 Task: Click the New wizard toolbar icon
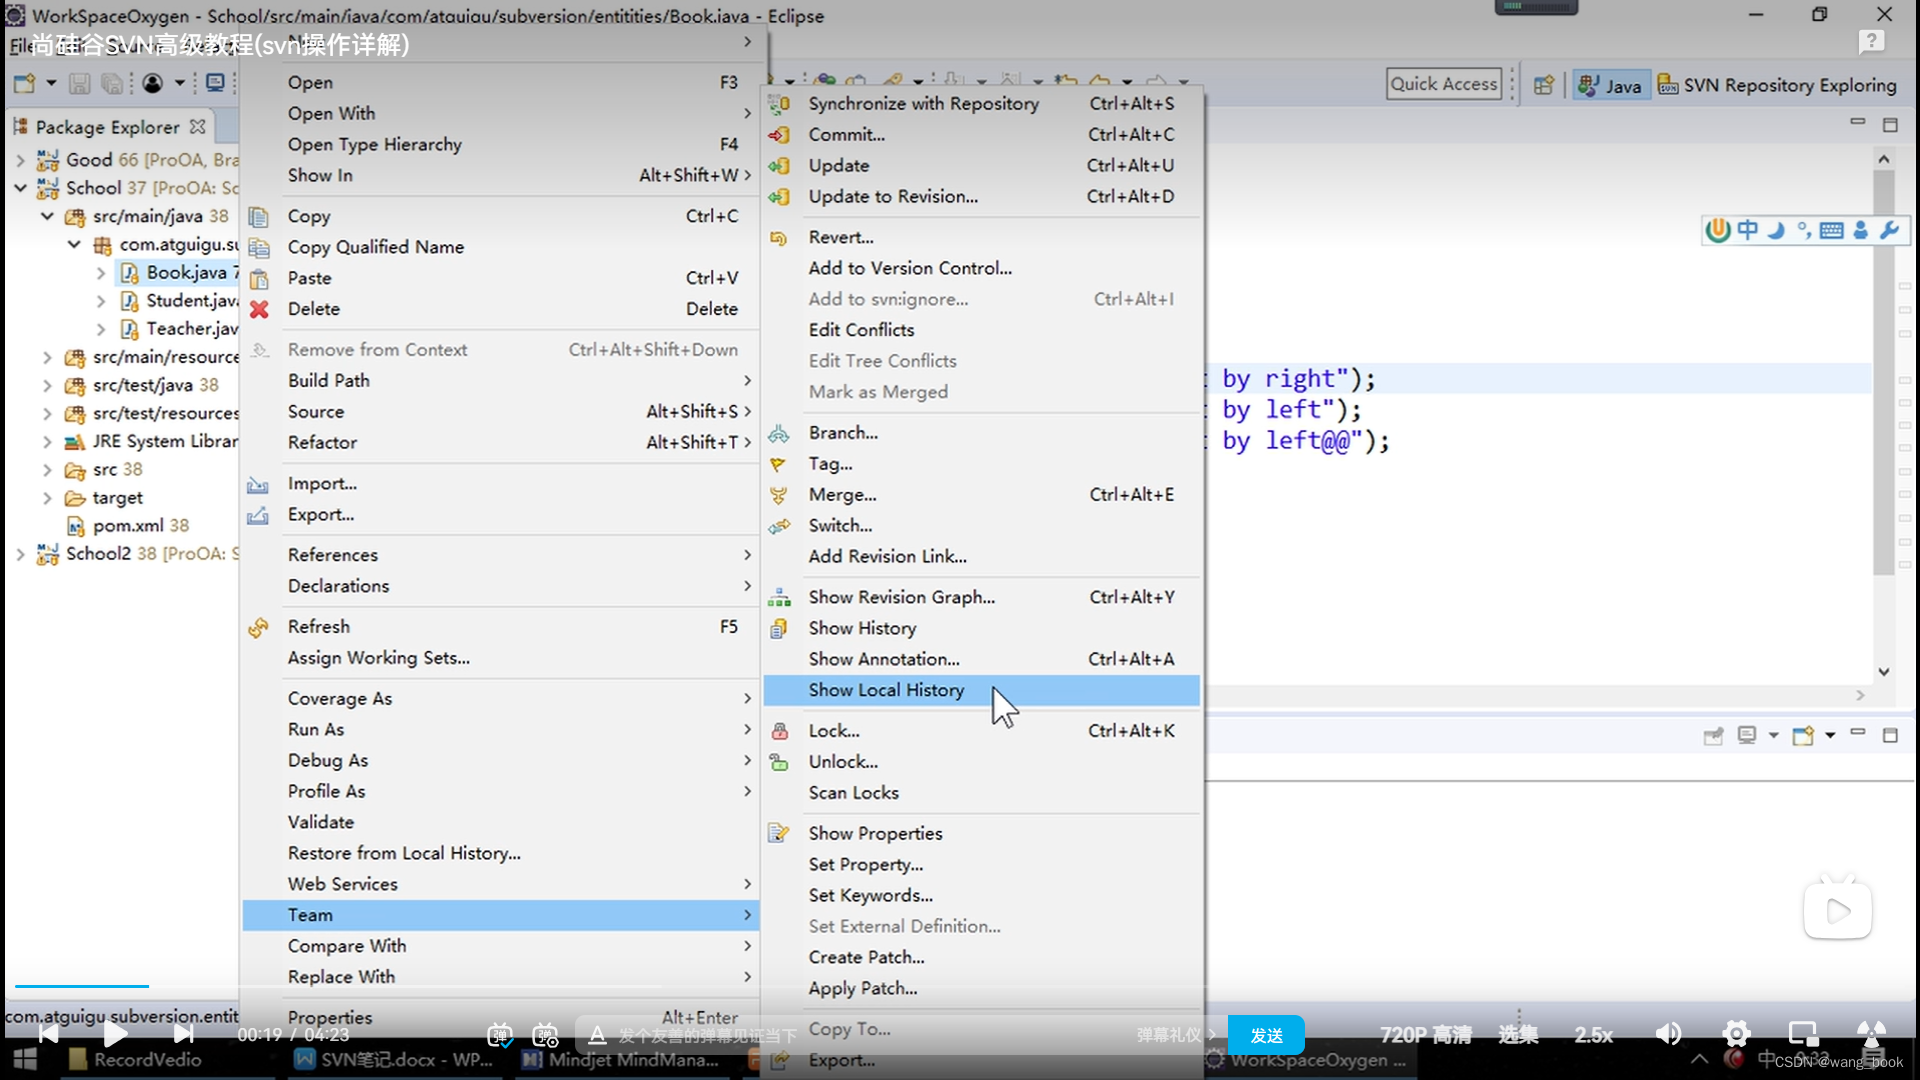pyautogui.click(x=25, y=84)
